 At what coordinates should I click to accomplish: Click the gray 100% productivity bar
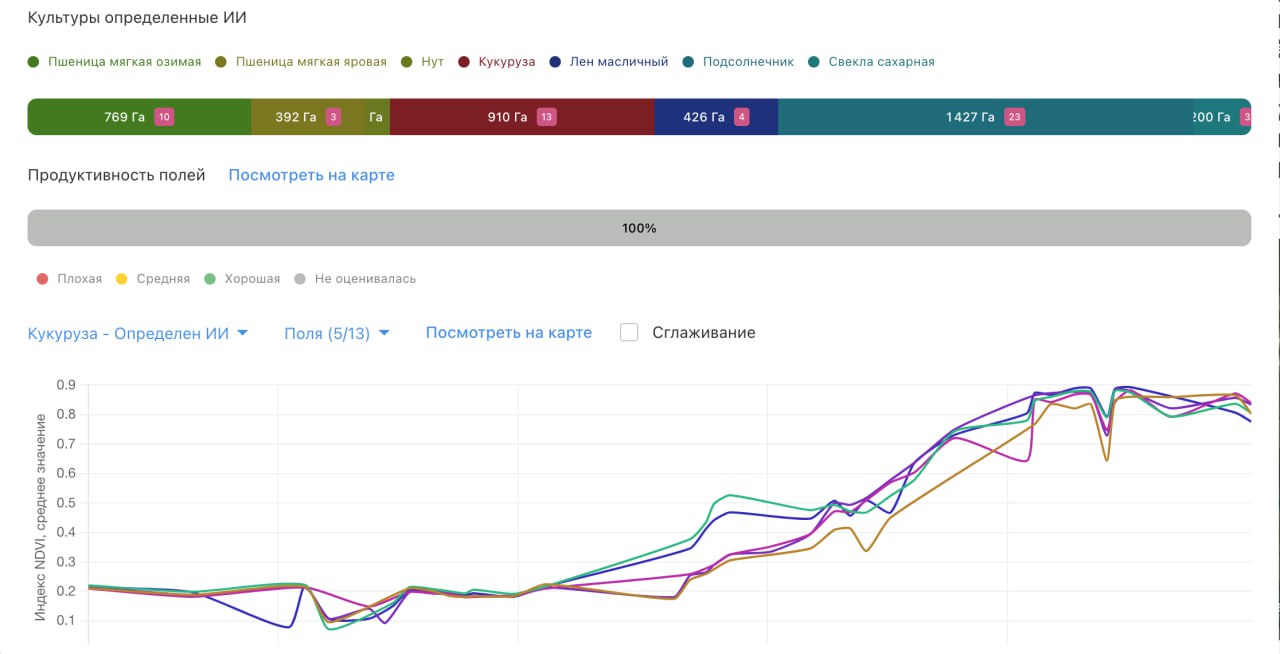click(x=639, y=228)
